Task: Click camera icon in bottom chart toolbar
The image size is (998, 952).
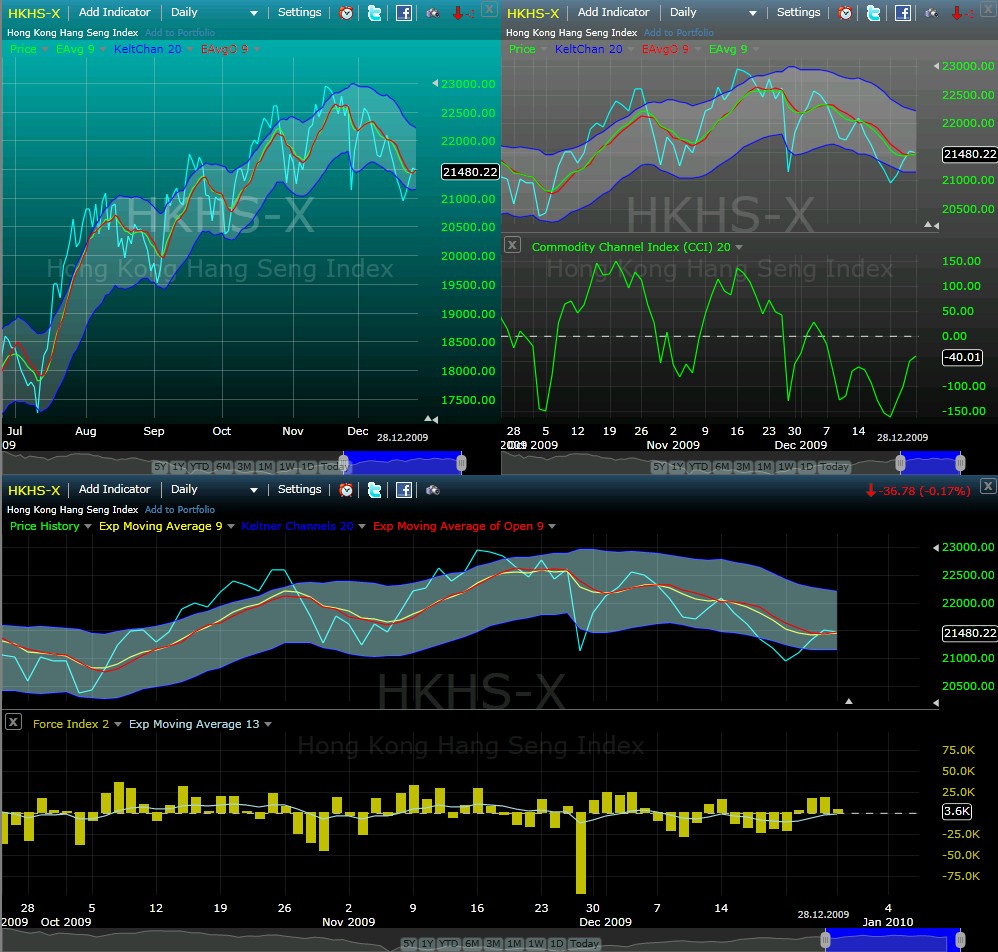Action: tap(433, 490)
